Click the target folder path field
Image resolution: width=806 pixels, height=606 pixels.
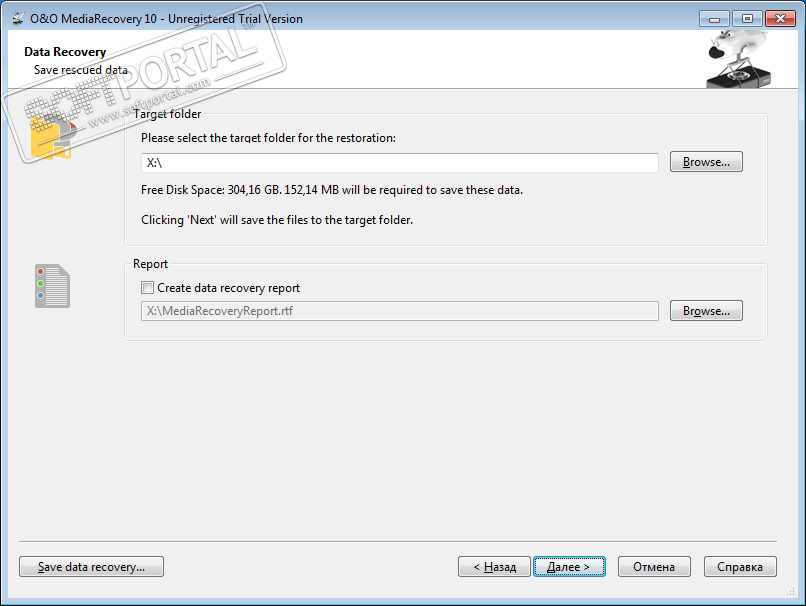click(399, 163)
